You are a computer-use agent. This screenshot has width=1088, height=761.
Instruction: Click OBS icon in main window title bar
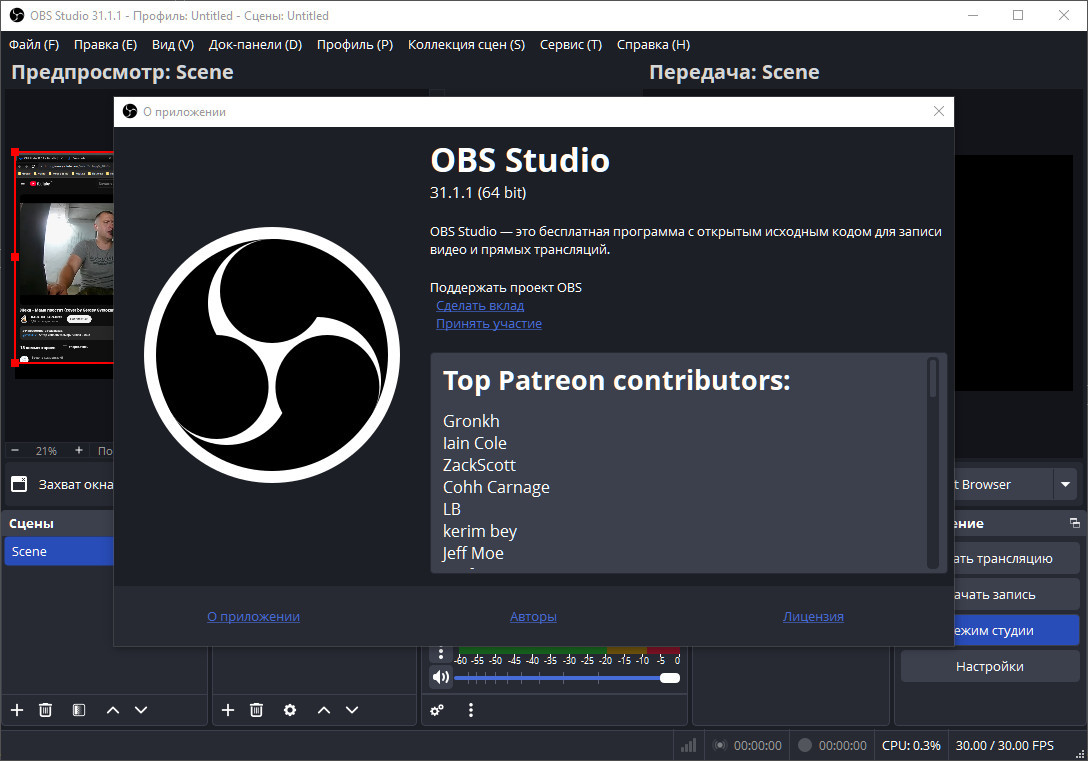click(x=17, y=15)
